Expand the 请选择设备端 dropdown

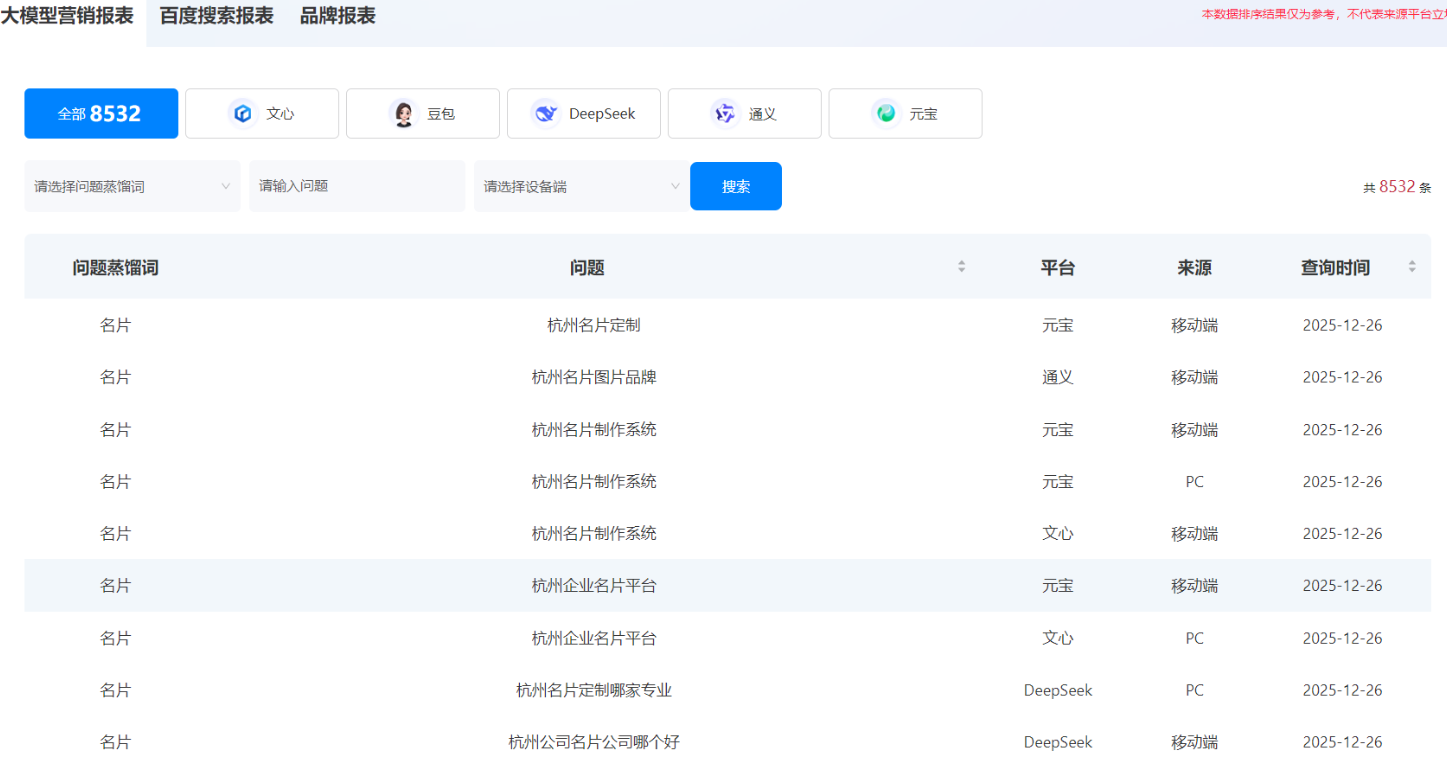[x=581, y=186]
